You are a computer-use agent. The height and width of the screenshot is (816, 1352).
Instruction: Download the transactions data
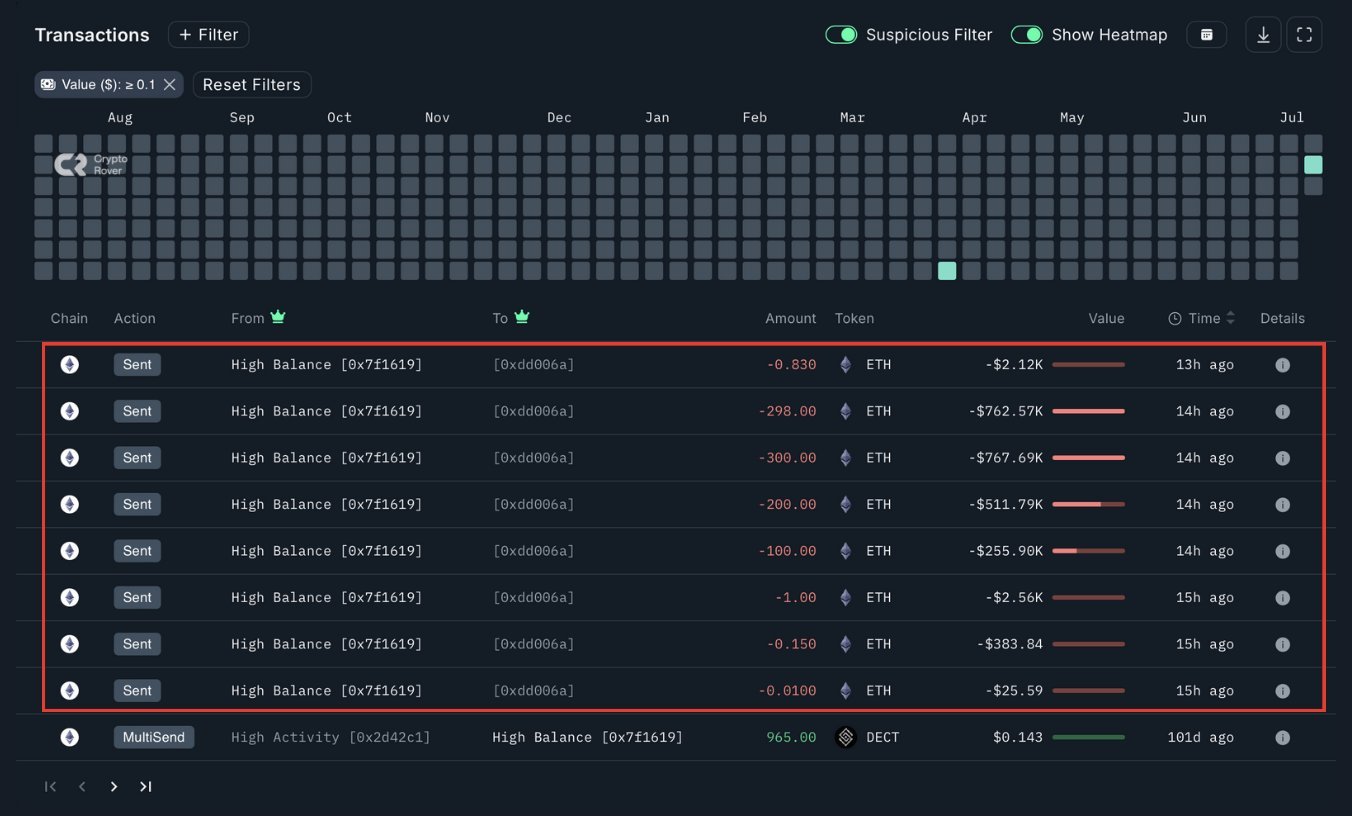(1262, 34)
